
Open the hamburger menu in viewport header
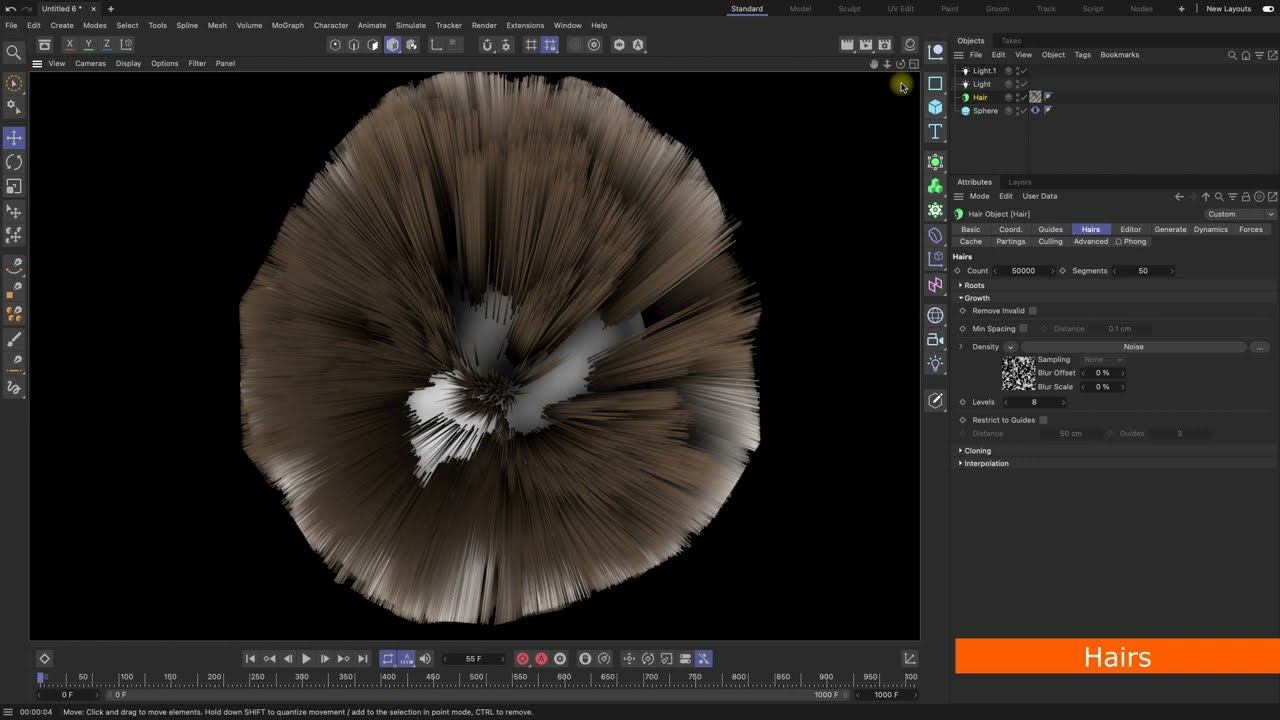pos(37,63)
